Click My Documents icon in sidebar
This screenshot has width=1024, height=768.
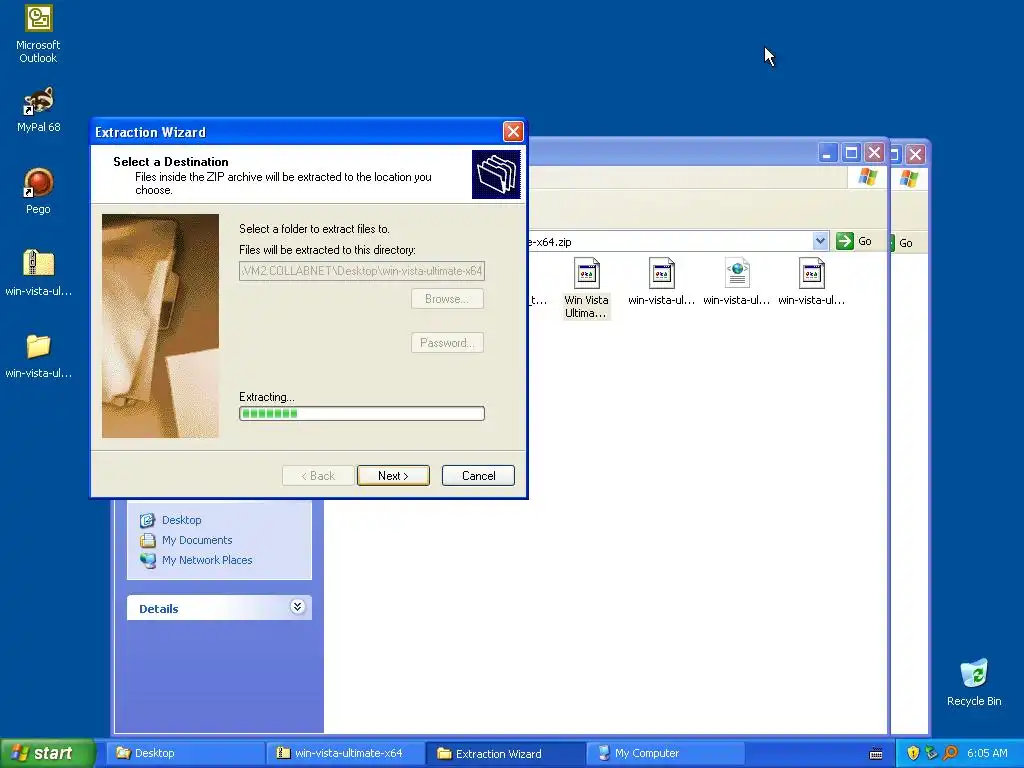pyautogui.click(x=148, y=540)
